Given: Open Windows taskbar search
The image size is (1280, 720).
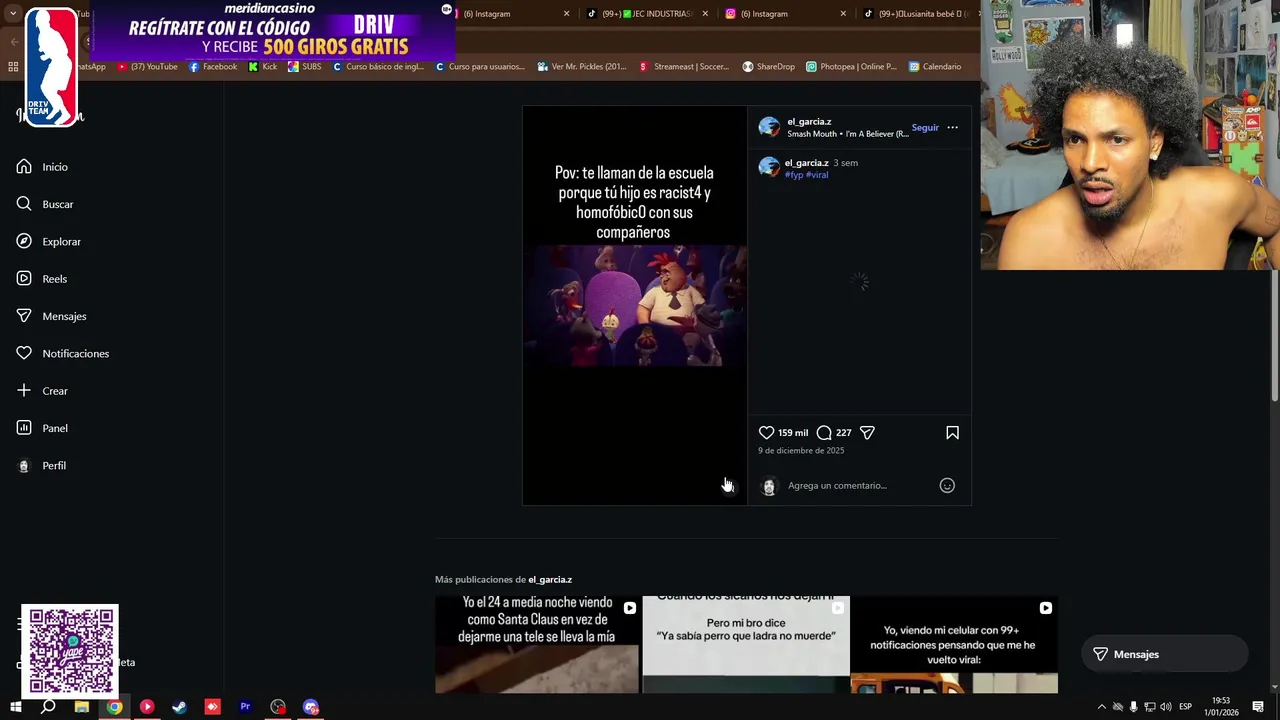Looking at the screenshot, I should 48,707.
